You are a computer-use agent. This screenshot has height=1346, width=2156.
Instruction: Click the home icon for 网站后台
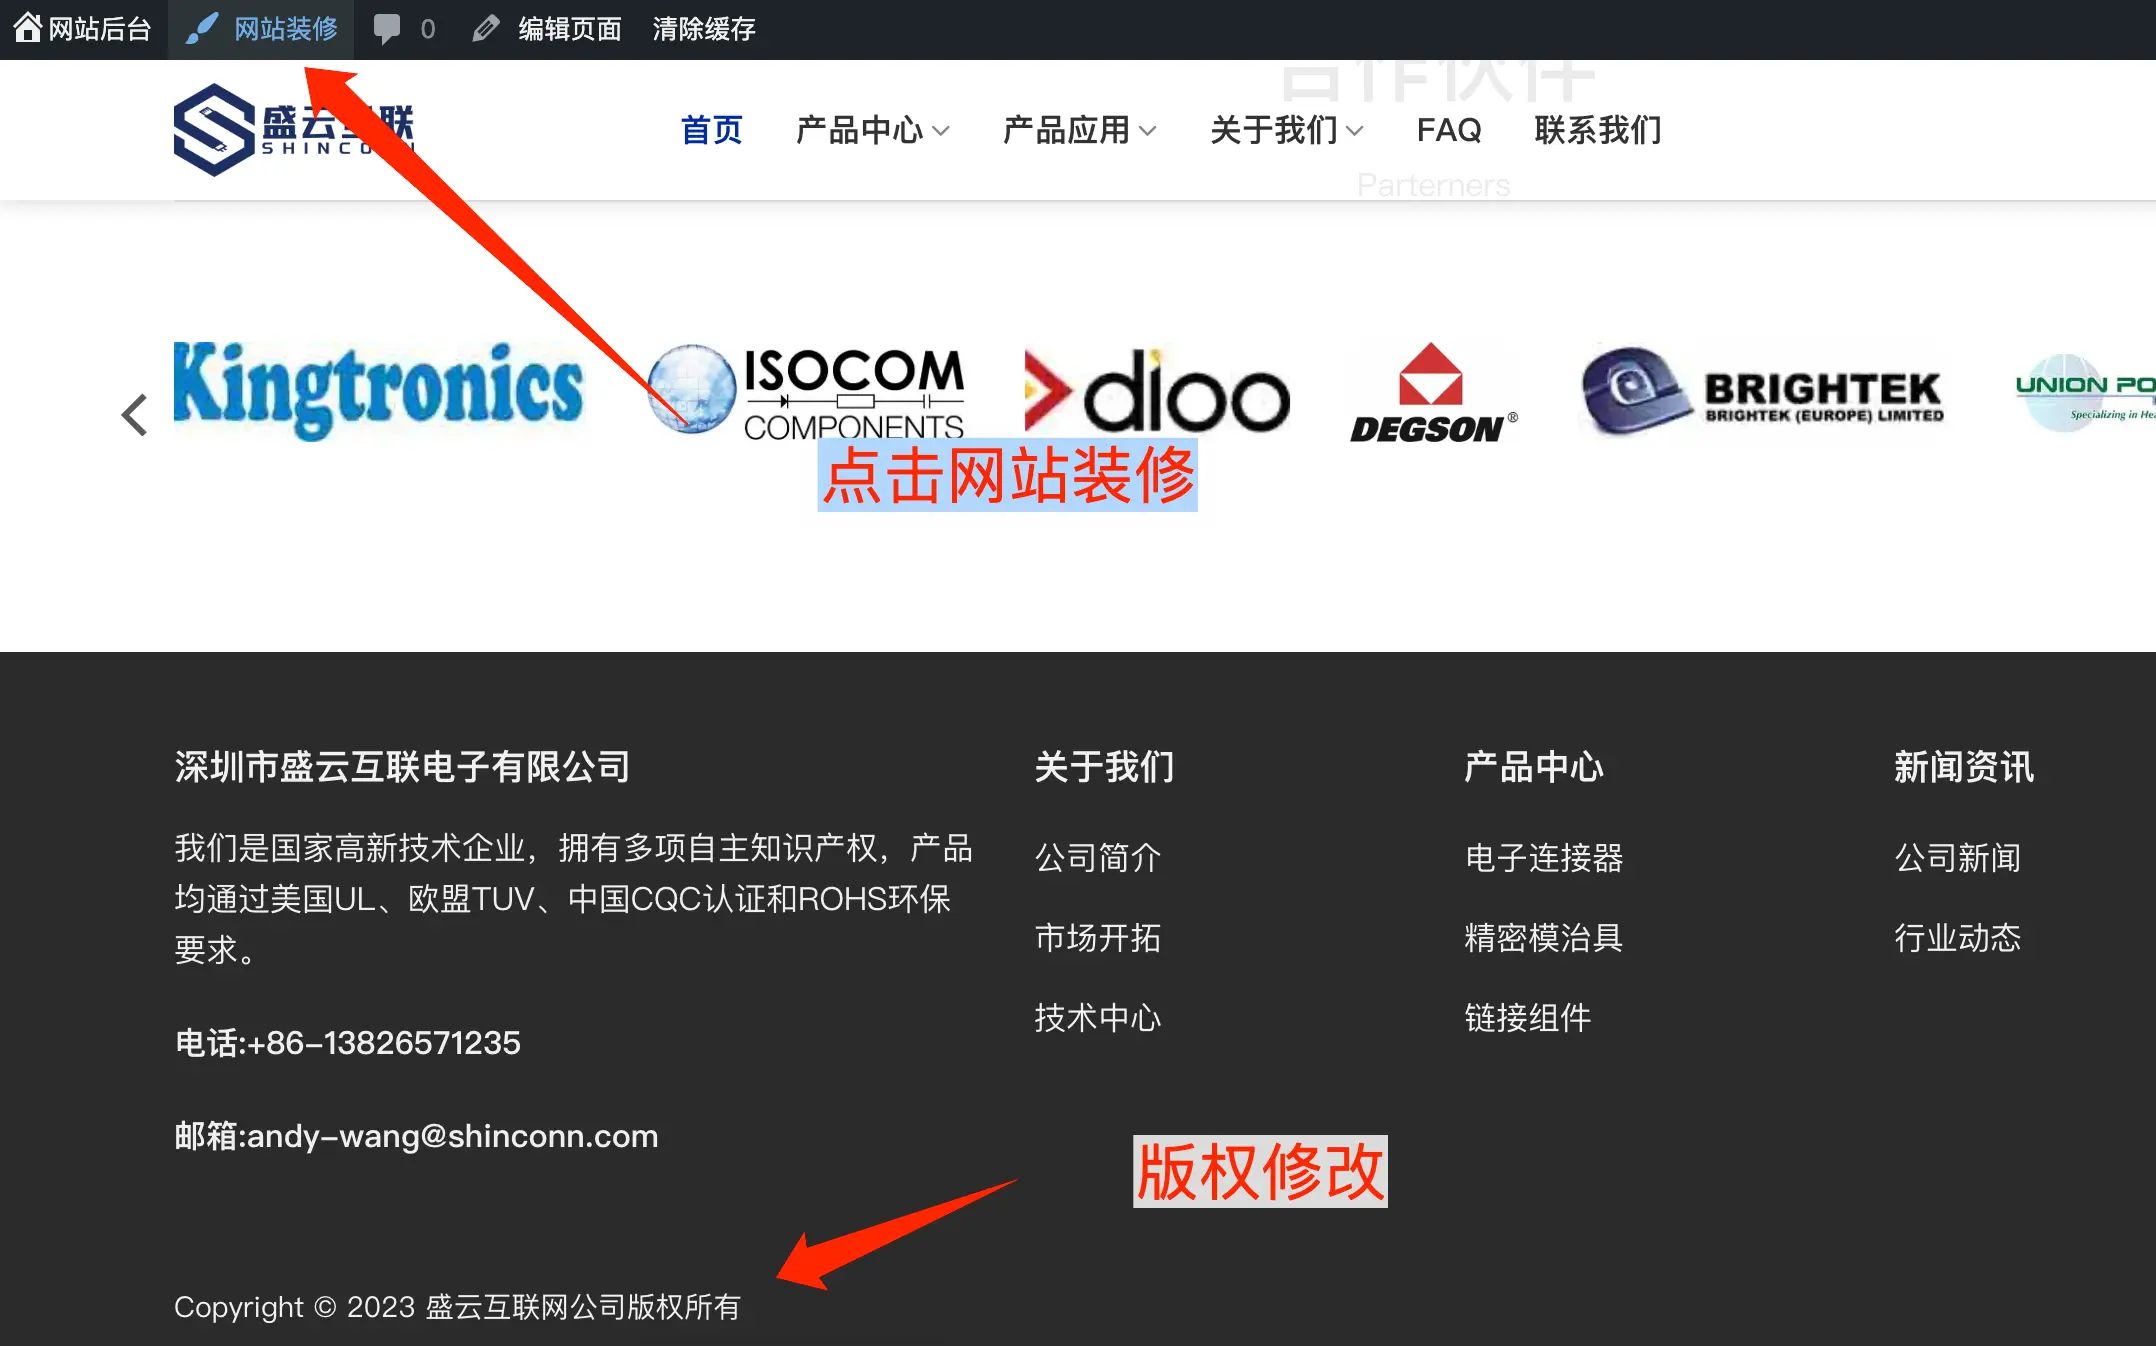pos(27,27)
